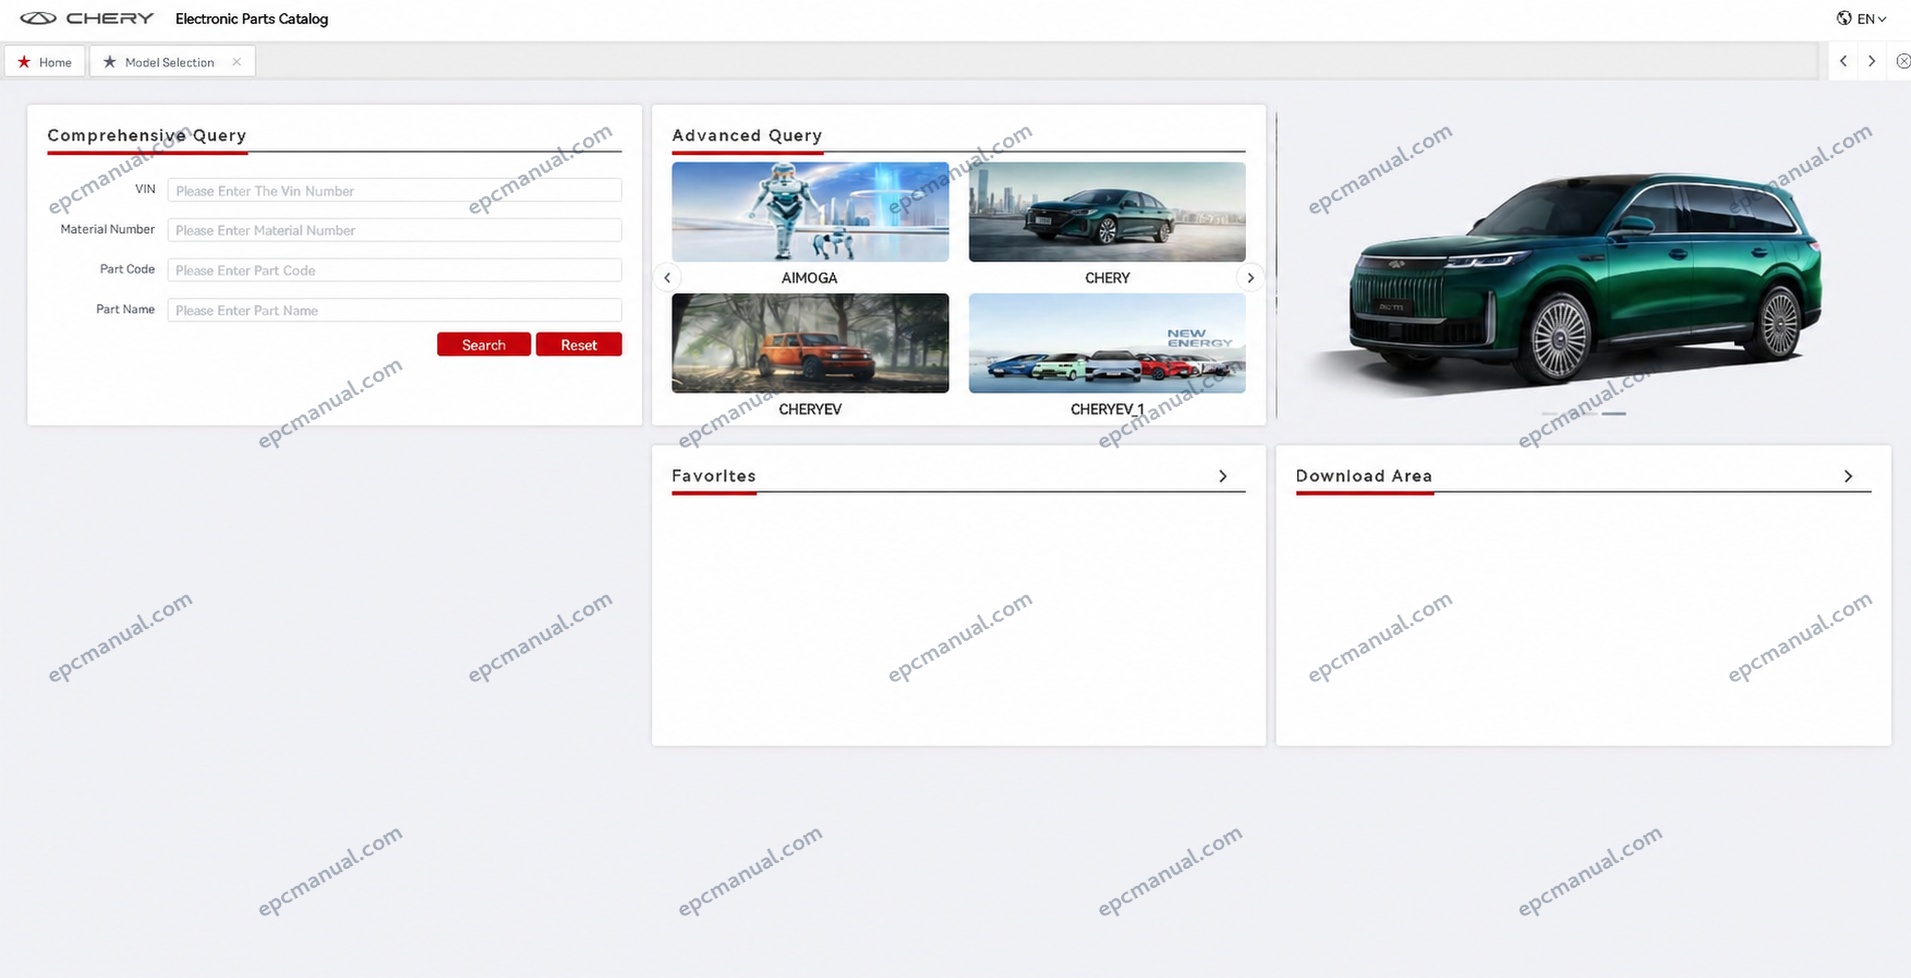Click the close-all tabs circle icon
Screen dimensions: 1911x978
(x=1903, y=61)
